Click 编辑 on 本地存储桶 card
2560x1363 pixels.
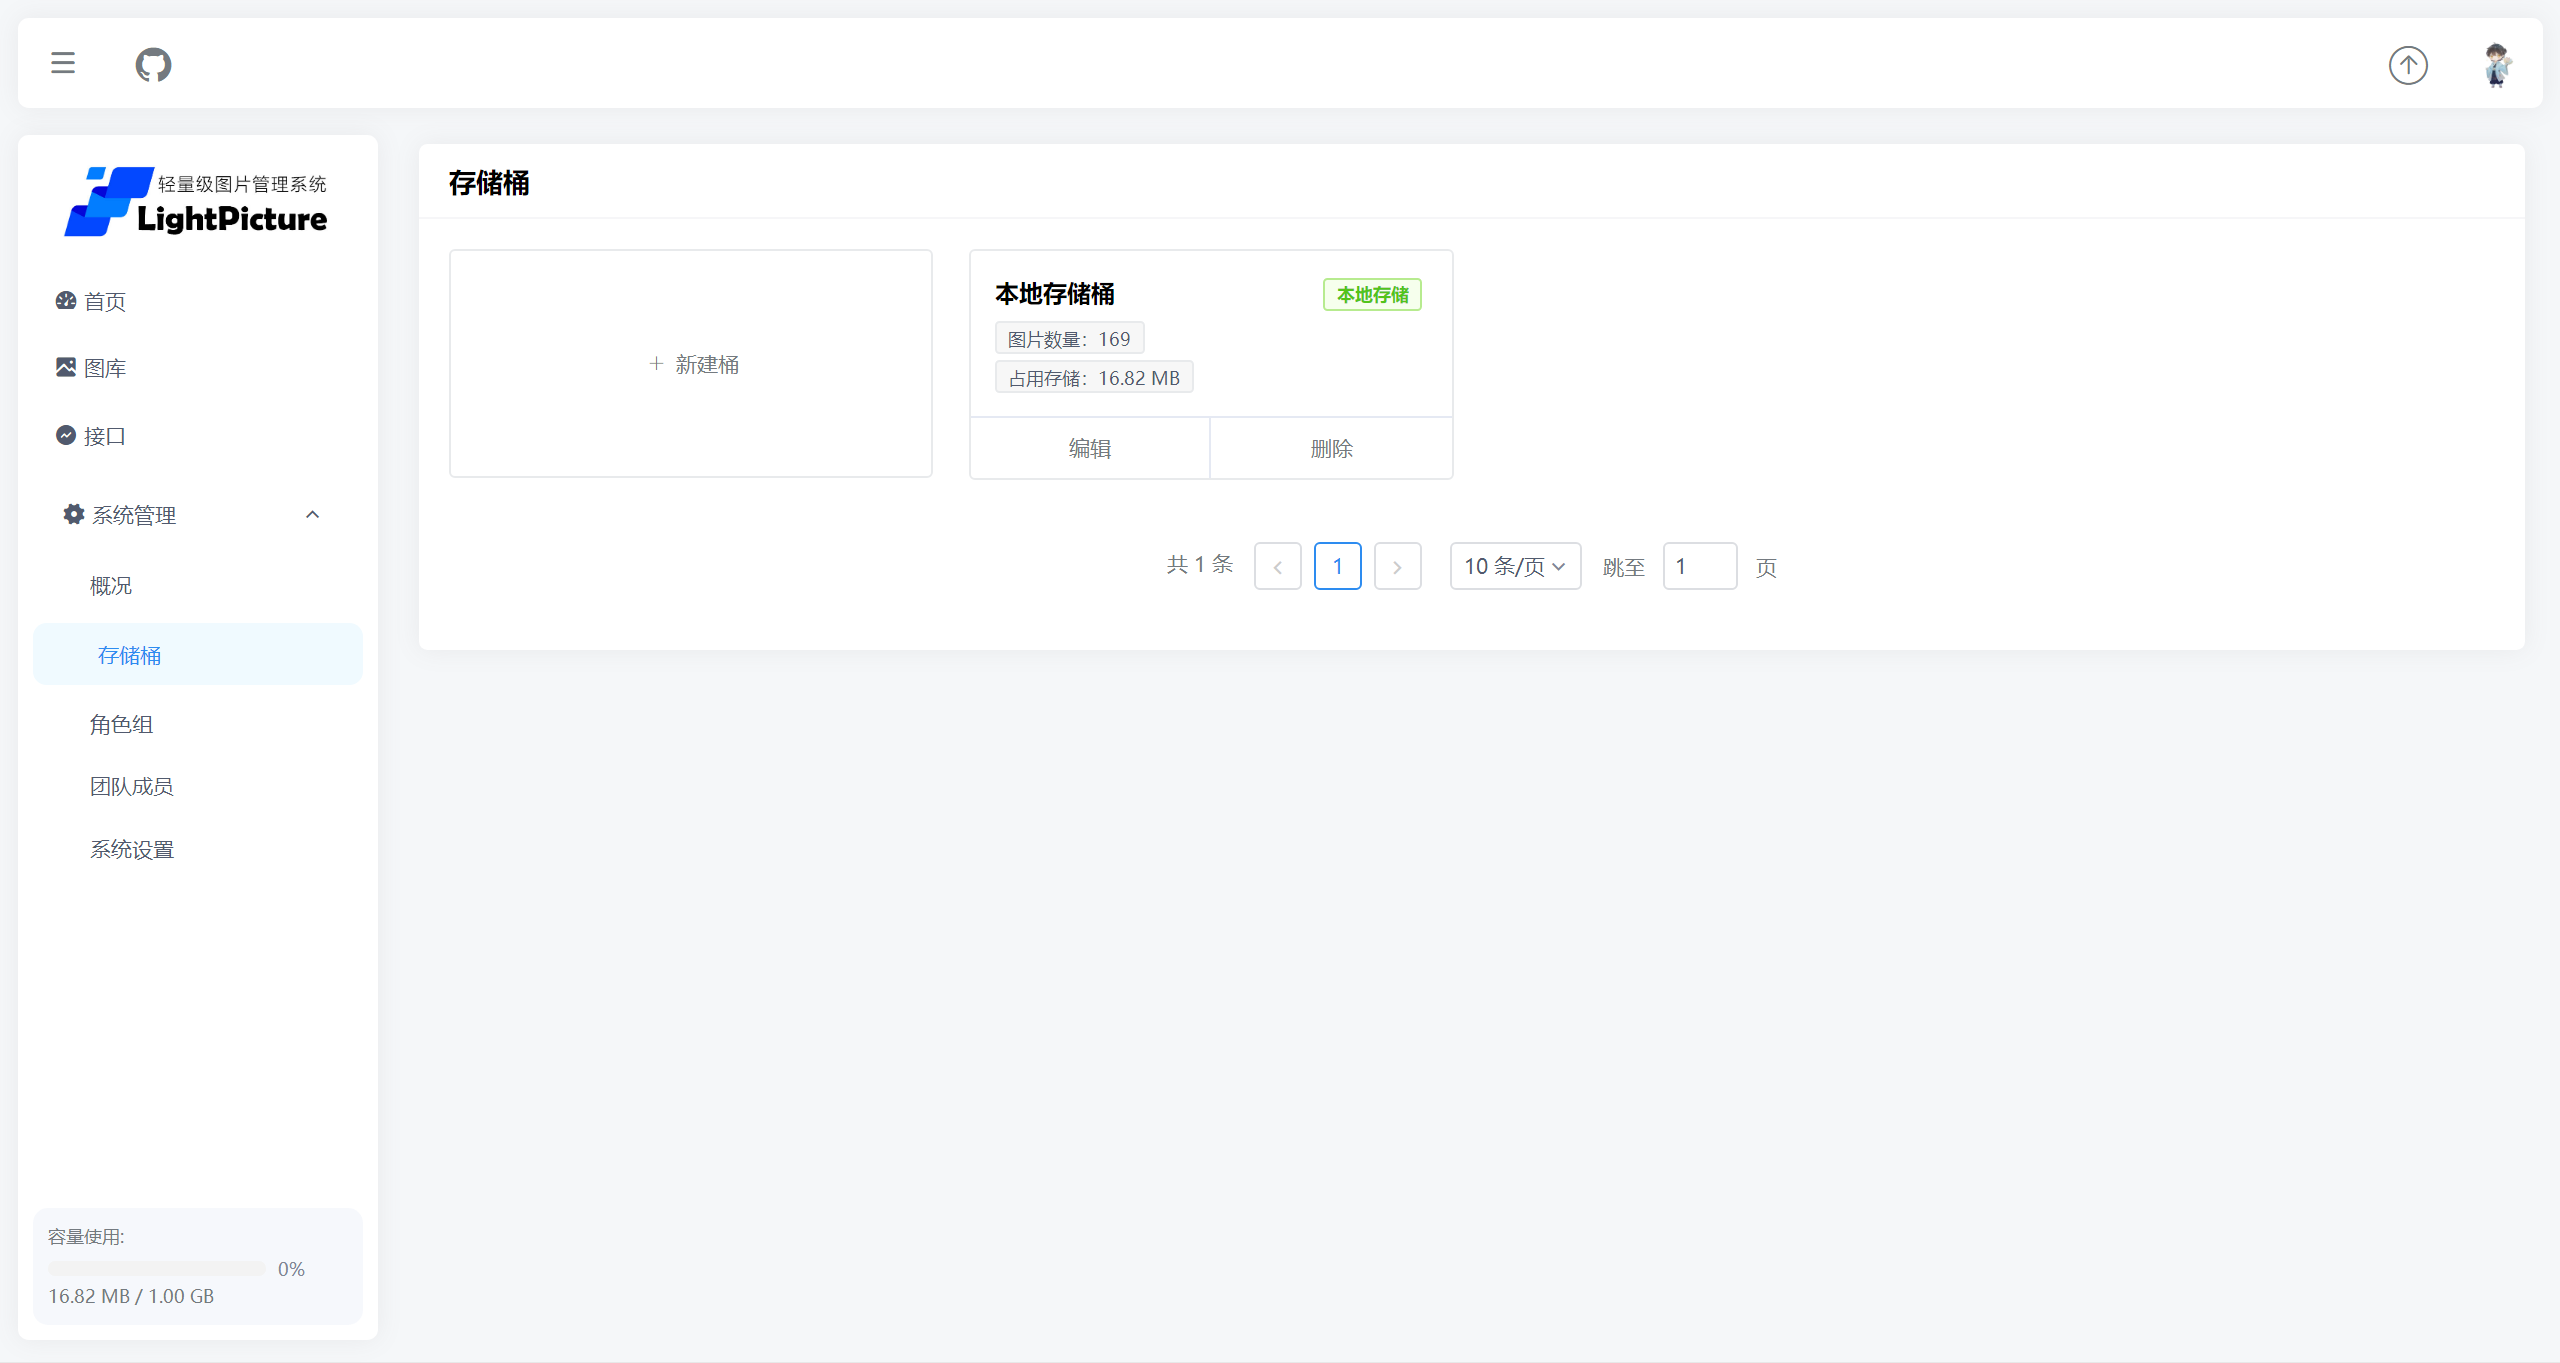click(1089, 448)
